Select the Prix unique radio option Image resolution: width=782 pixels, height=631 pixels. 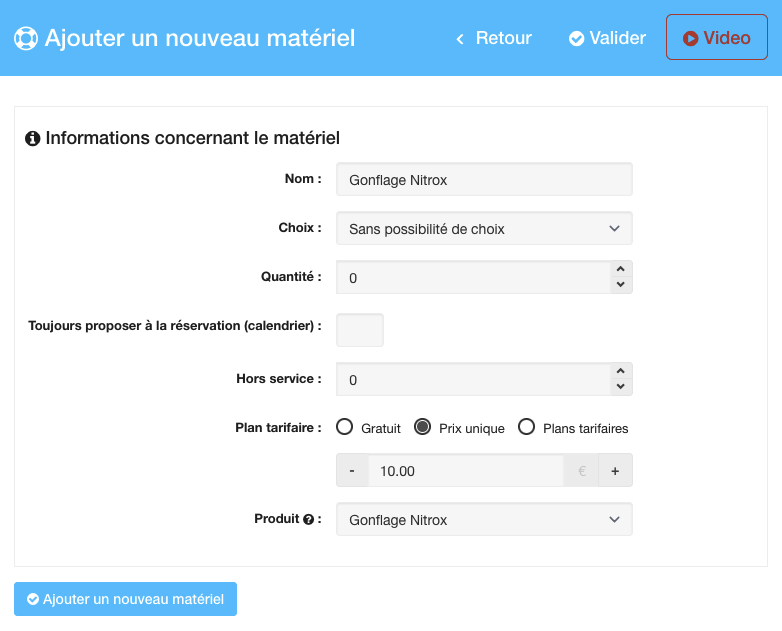(x=422, y=427)
